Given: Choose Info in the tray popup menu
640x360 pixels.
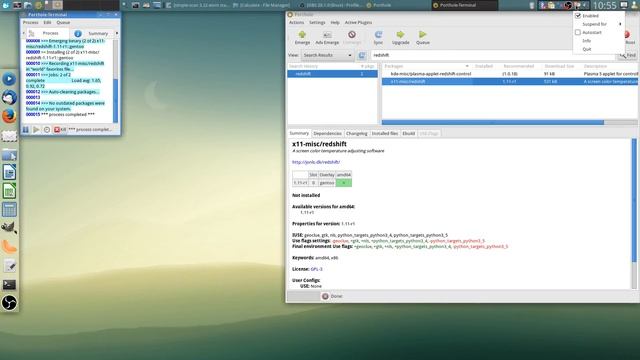Looking at the screenshot, I should [587, 41].
